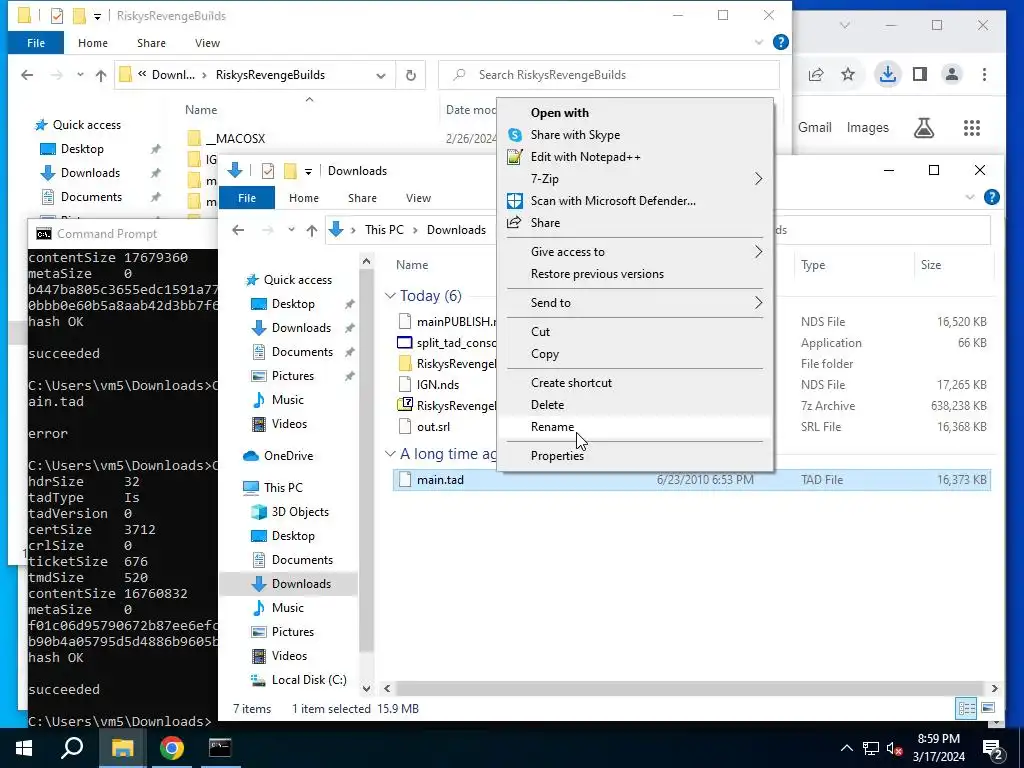1024x768 pixels.
Task: Open Windows Start menu
Action: tap(24, 748)
